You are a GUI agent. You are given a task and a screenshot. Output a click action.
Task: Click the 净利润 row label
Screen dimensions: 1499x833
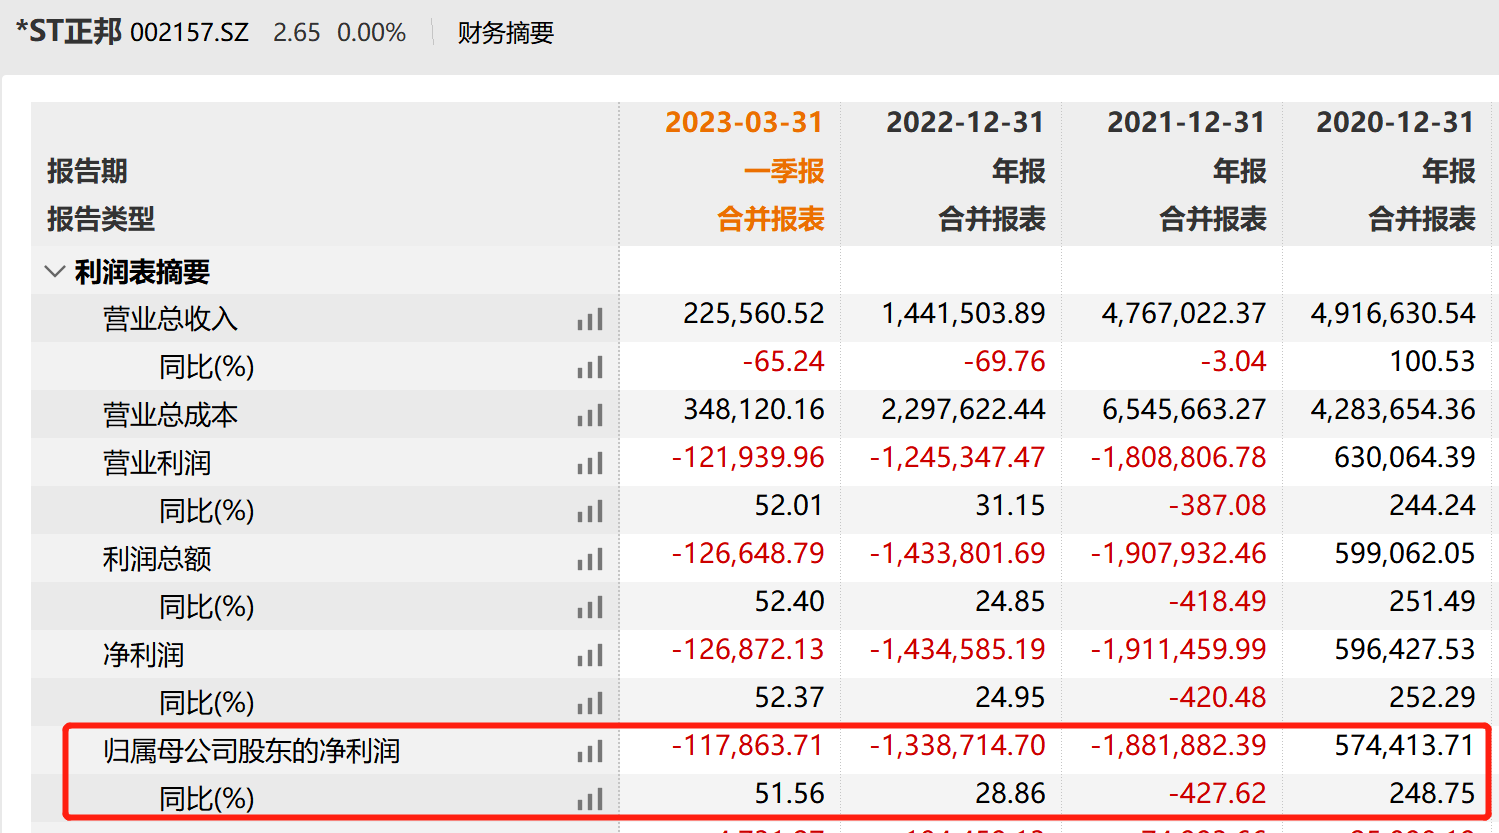tap(143, 655)
